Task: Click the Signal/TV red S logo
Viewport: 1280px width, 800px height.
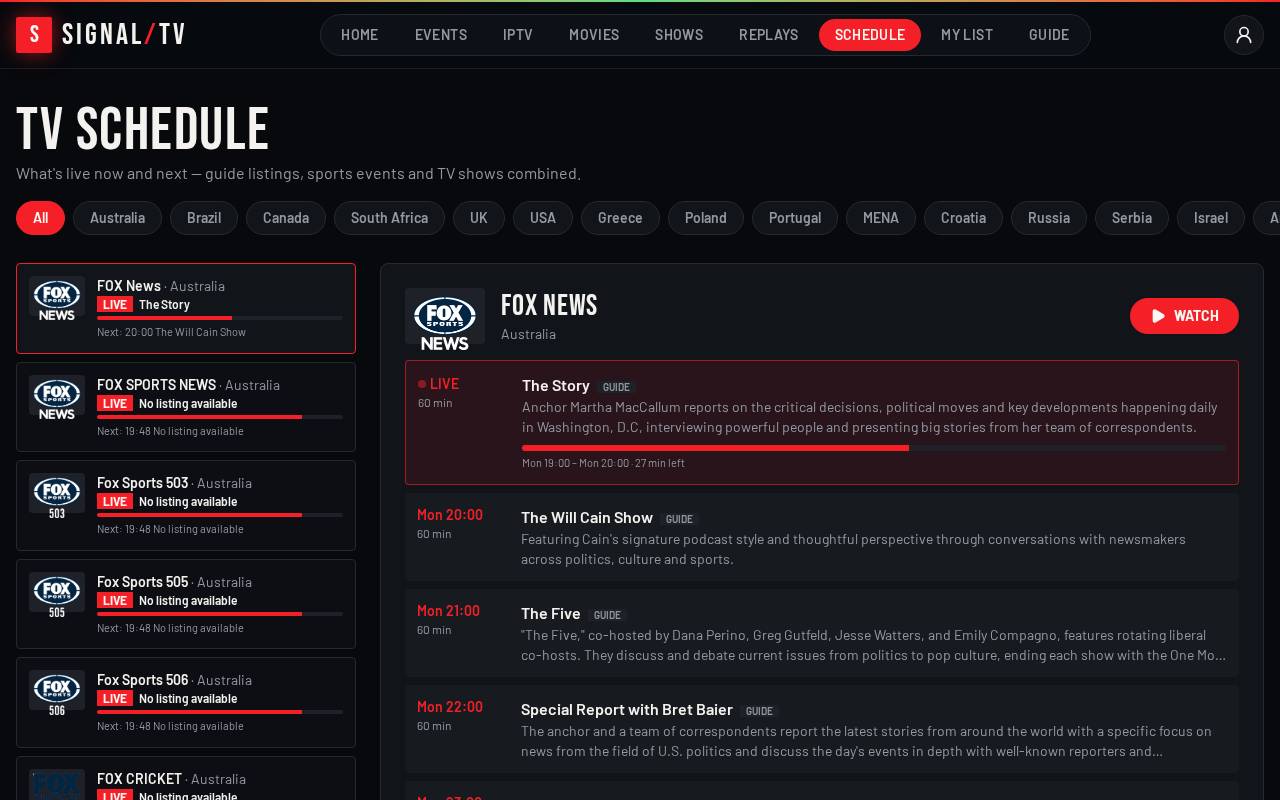Action: coord(34,35)
